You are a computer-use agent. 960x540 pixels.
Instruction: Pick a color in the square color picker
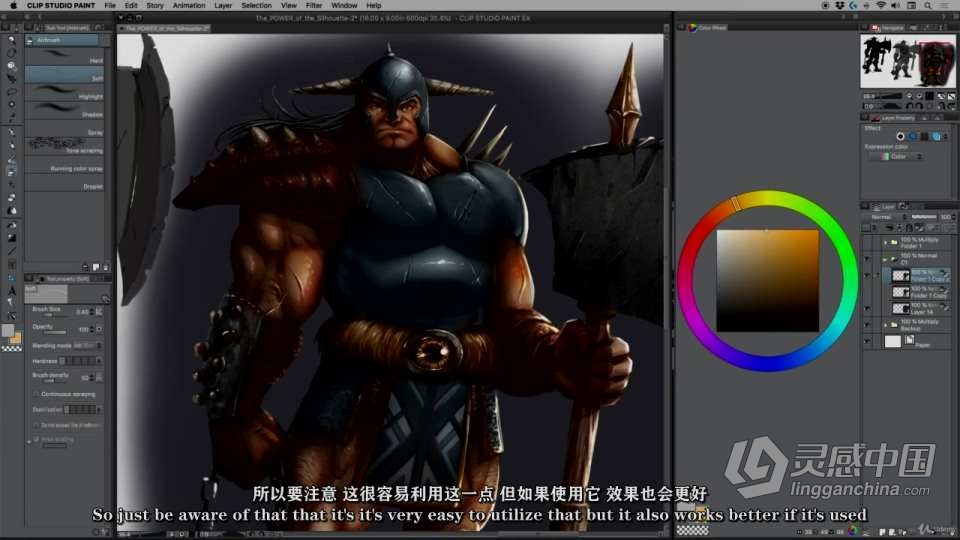coord(767,281)
